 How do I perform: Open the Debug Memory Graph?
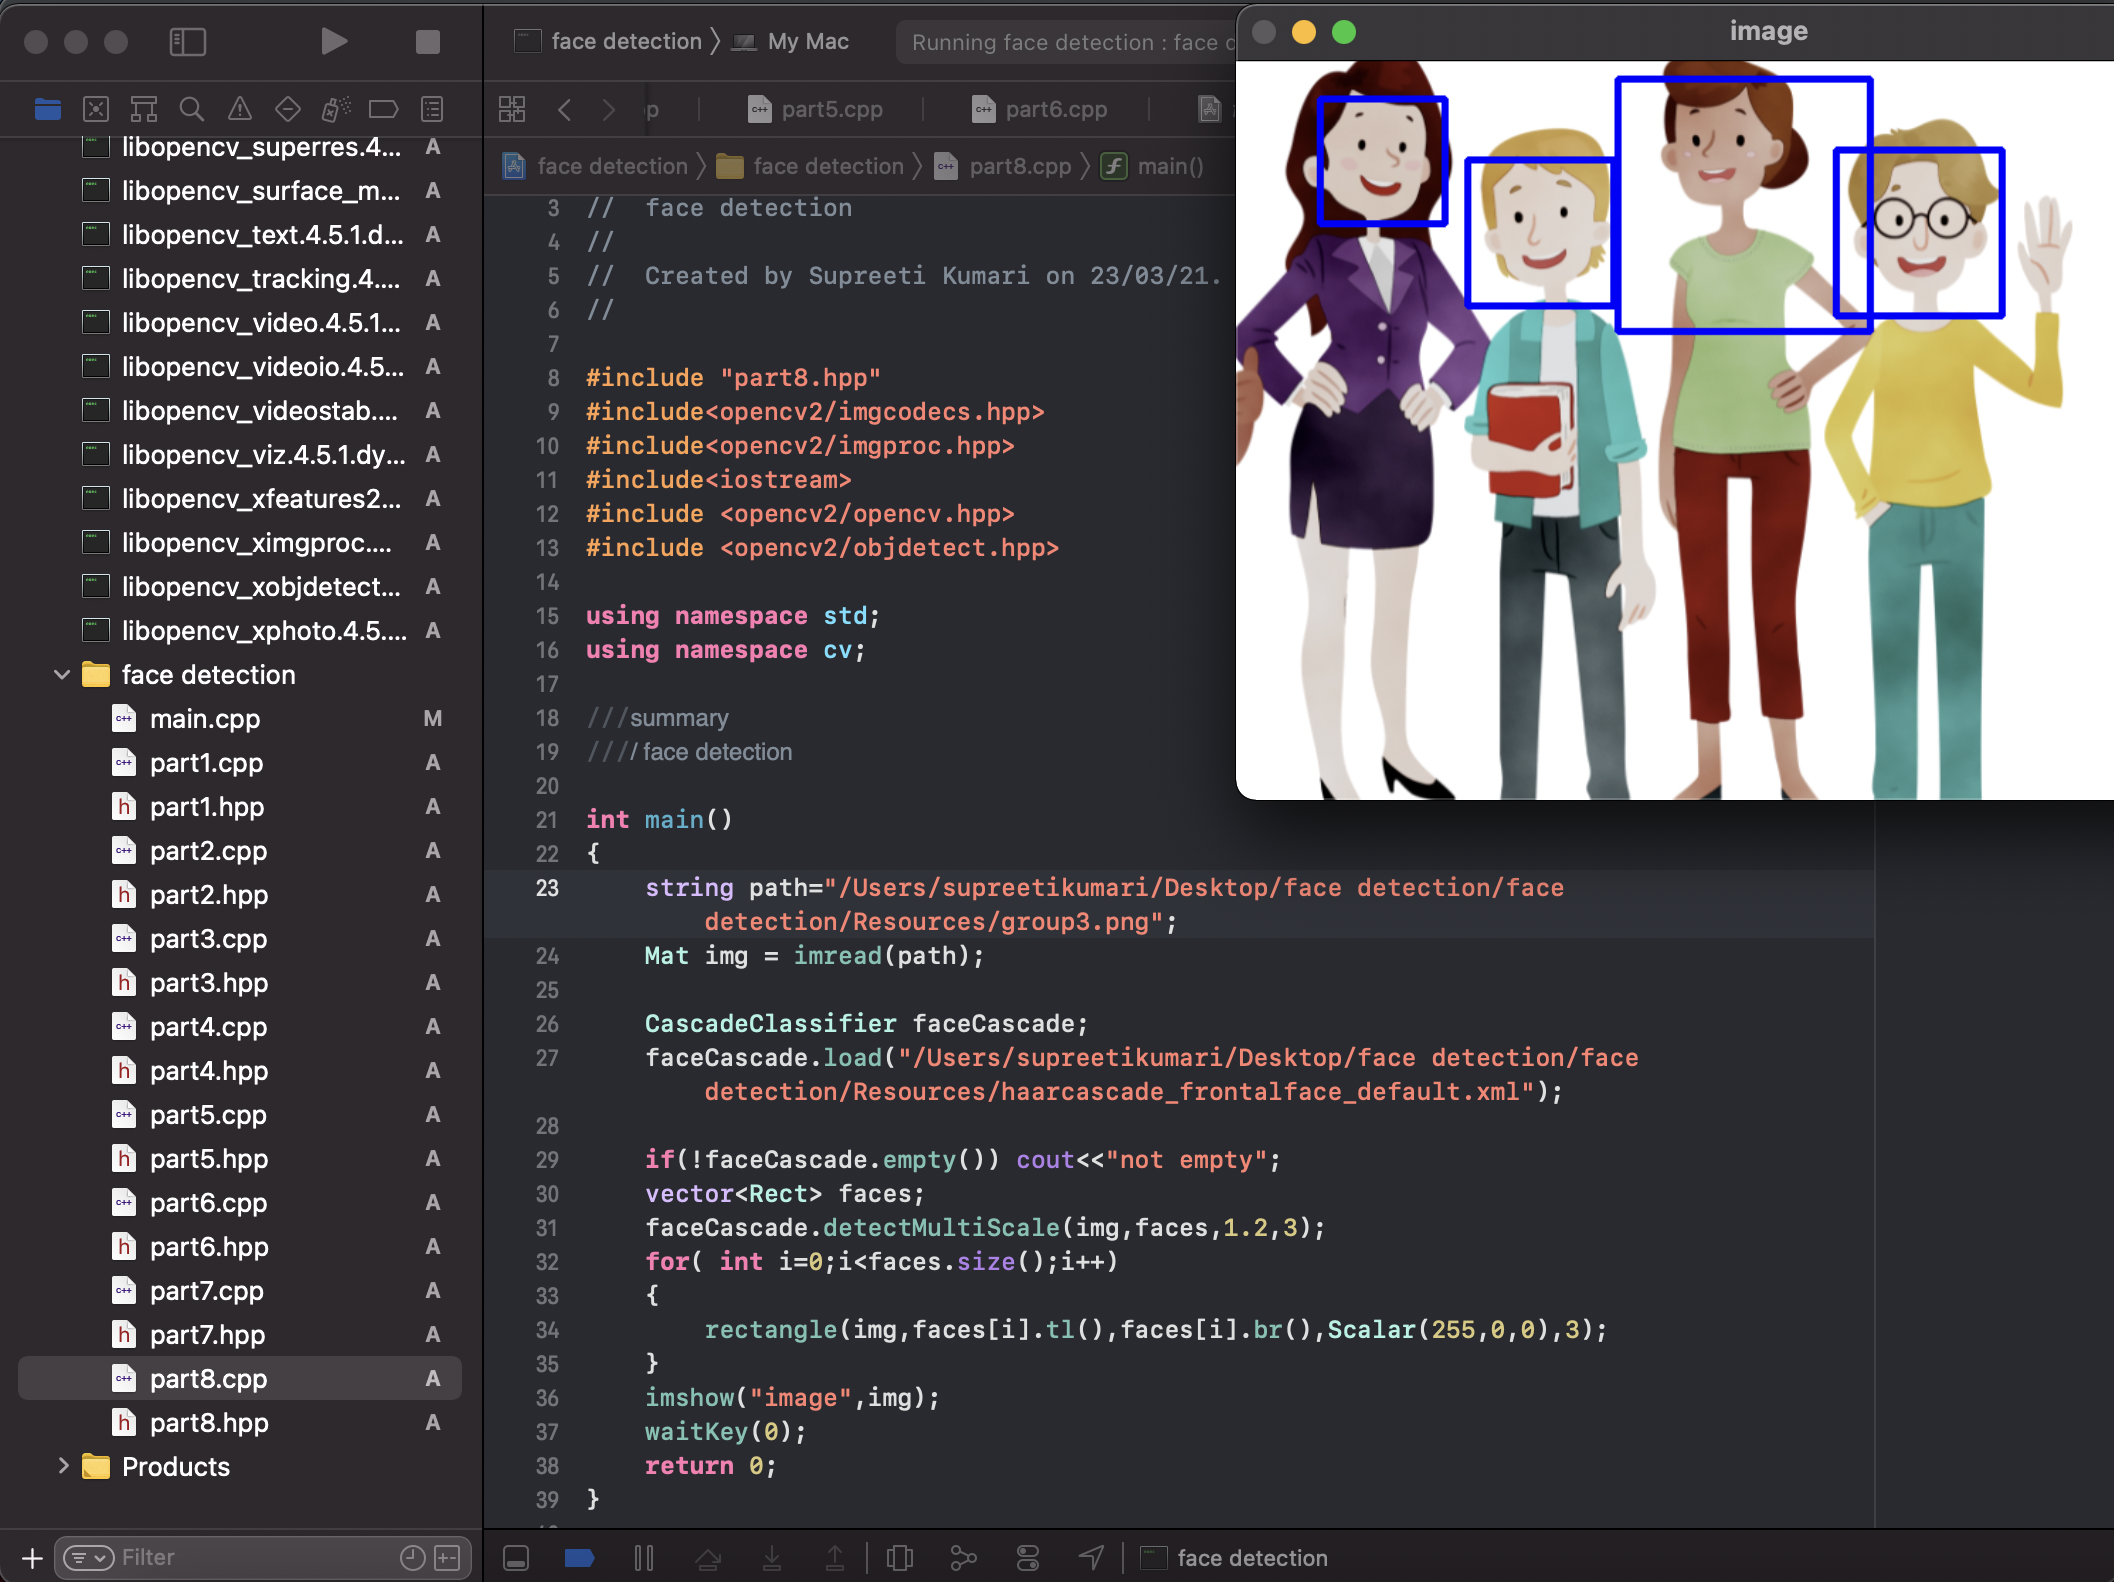tap(964, 1558)
